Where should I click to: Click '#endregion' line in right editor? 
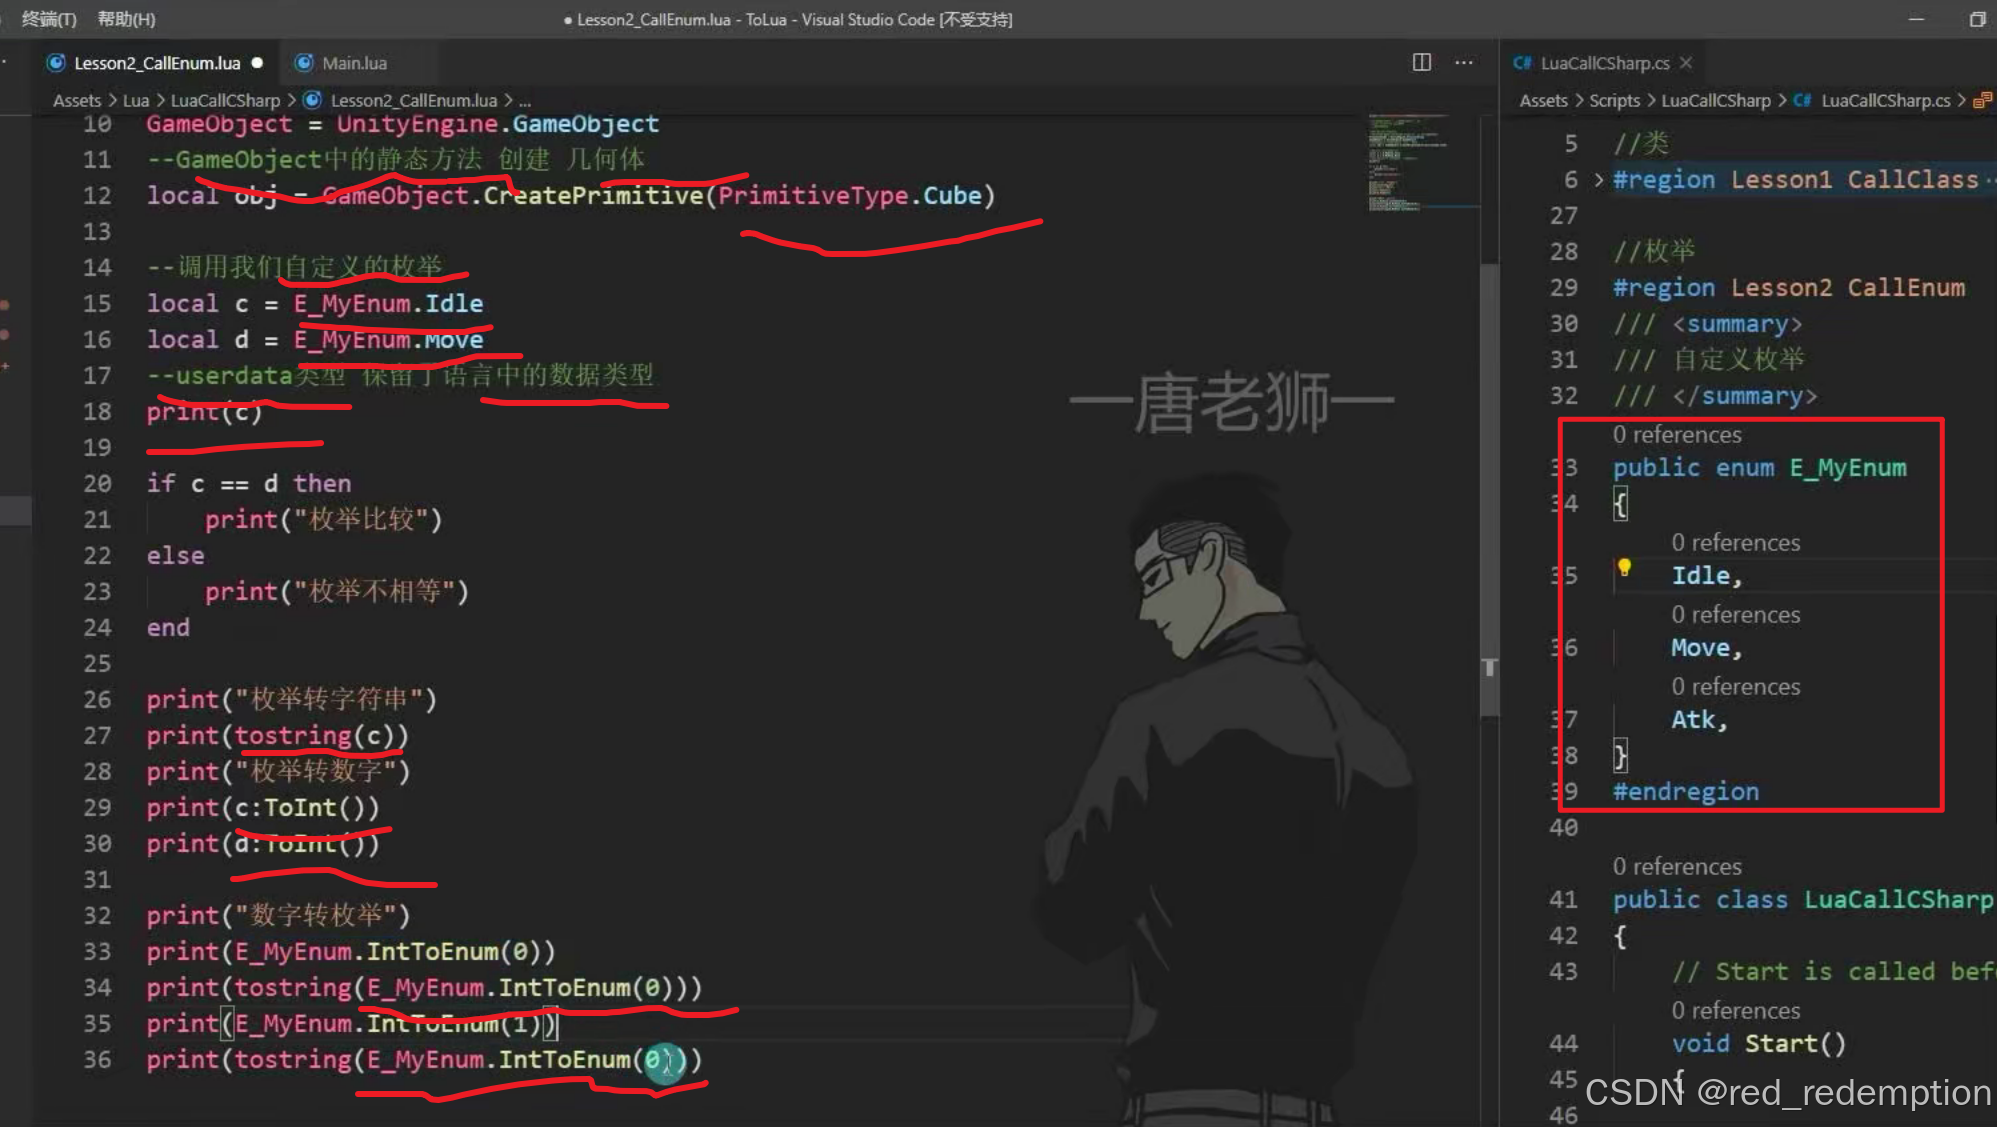click(x=1686, y=792)
